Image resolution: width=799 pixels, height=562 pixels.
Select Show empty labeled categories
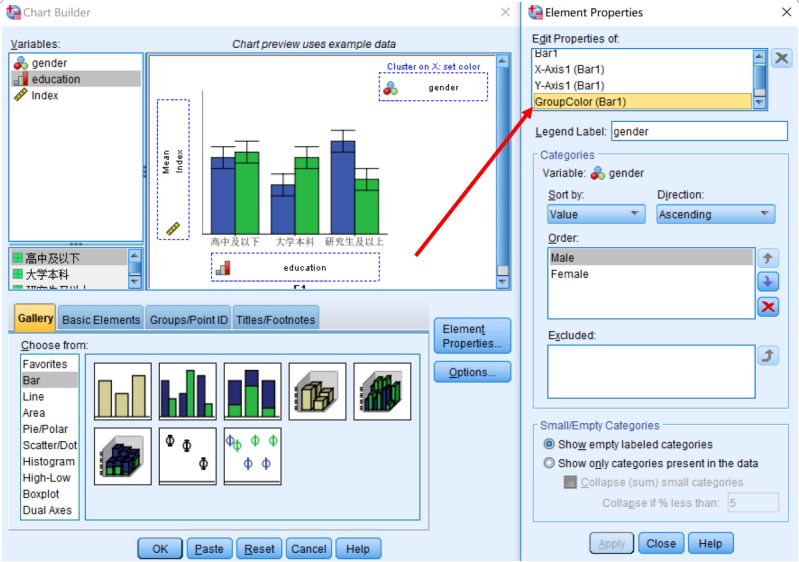point(549,444)
